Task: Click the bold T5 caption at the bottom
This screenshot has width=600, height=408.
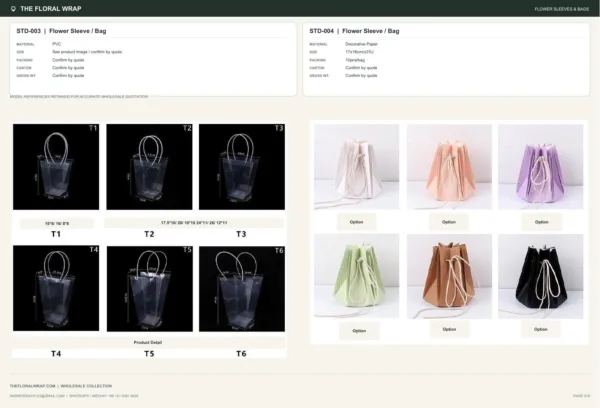Action: tap(149, 354)
